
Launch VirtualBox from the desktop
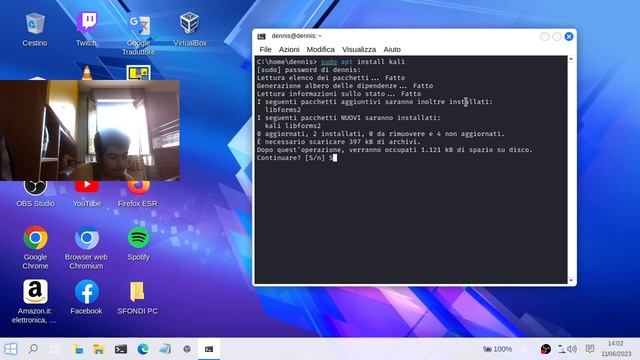point(190,29)
